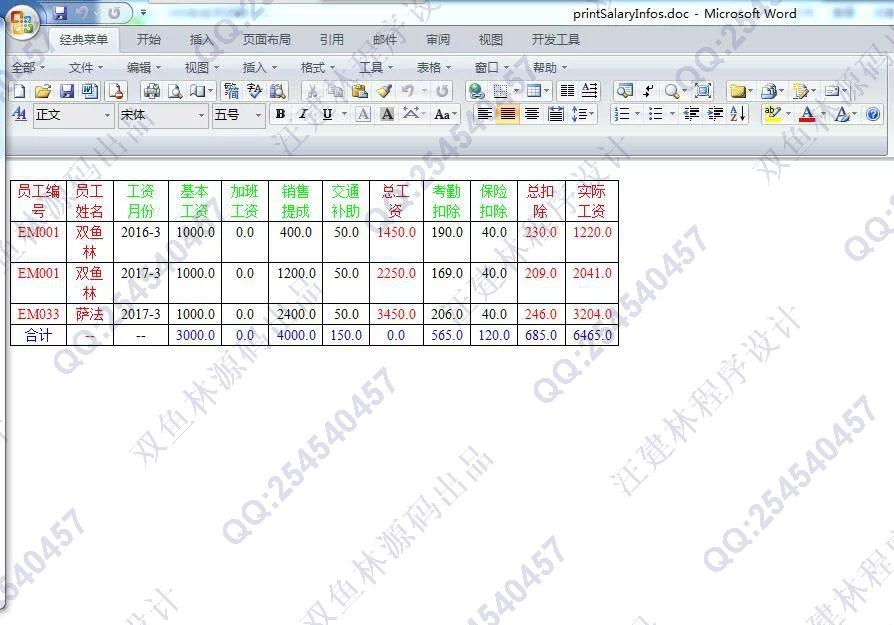Select the Format Painter brush
The image size is (894, 625).
coord(384,91)
